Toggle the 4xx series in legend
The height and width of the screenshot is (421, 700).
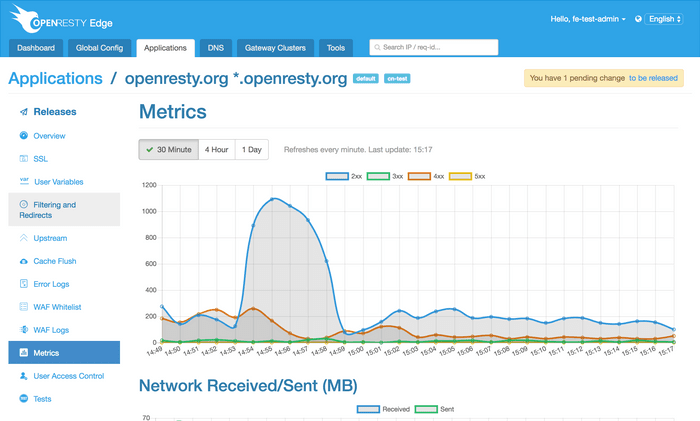(426, 176)
